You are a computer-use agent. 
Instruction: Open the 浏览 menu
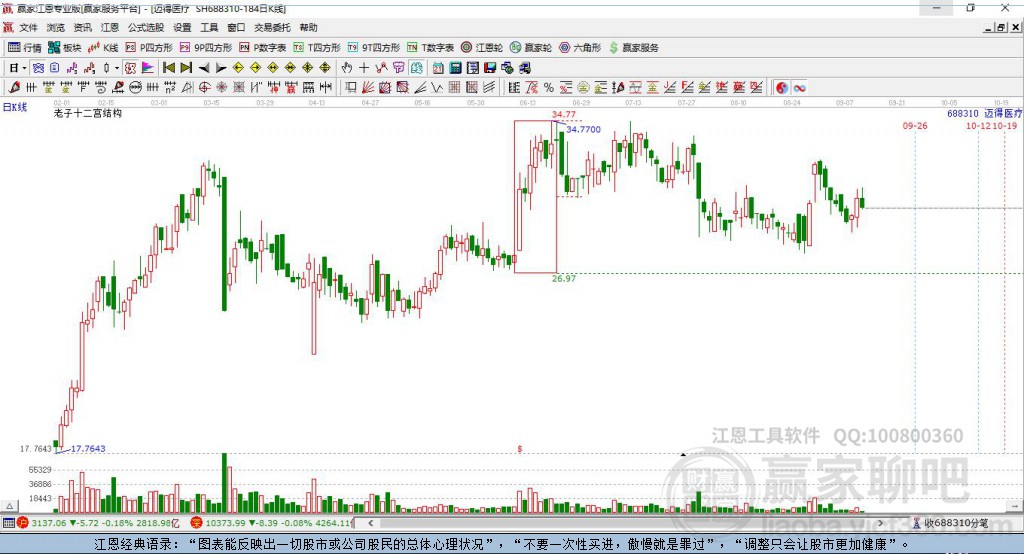click(56, 27)
